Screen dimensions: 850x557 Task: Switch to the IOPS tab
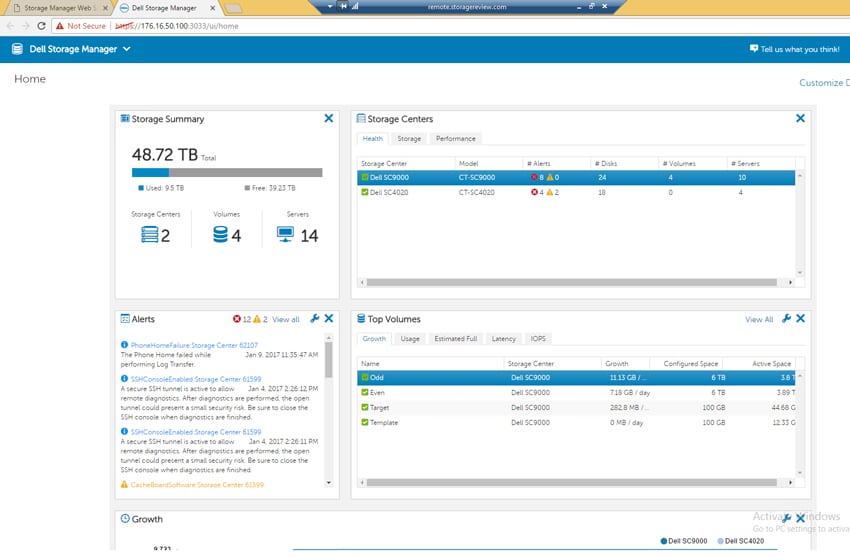(x=538, y=339)
